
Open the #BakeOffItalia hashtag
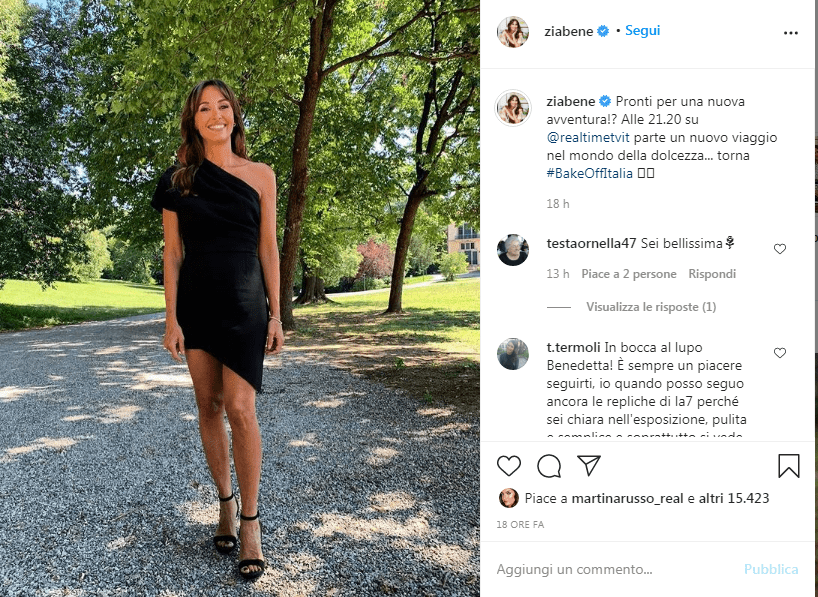(590, 173)
